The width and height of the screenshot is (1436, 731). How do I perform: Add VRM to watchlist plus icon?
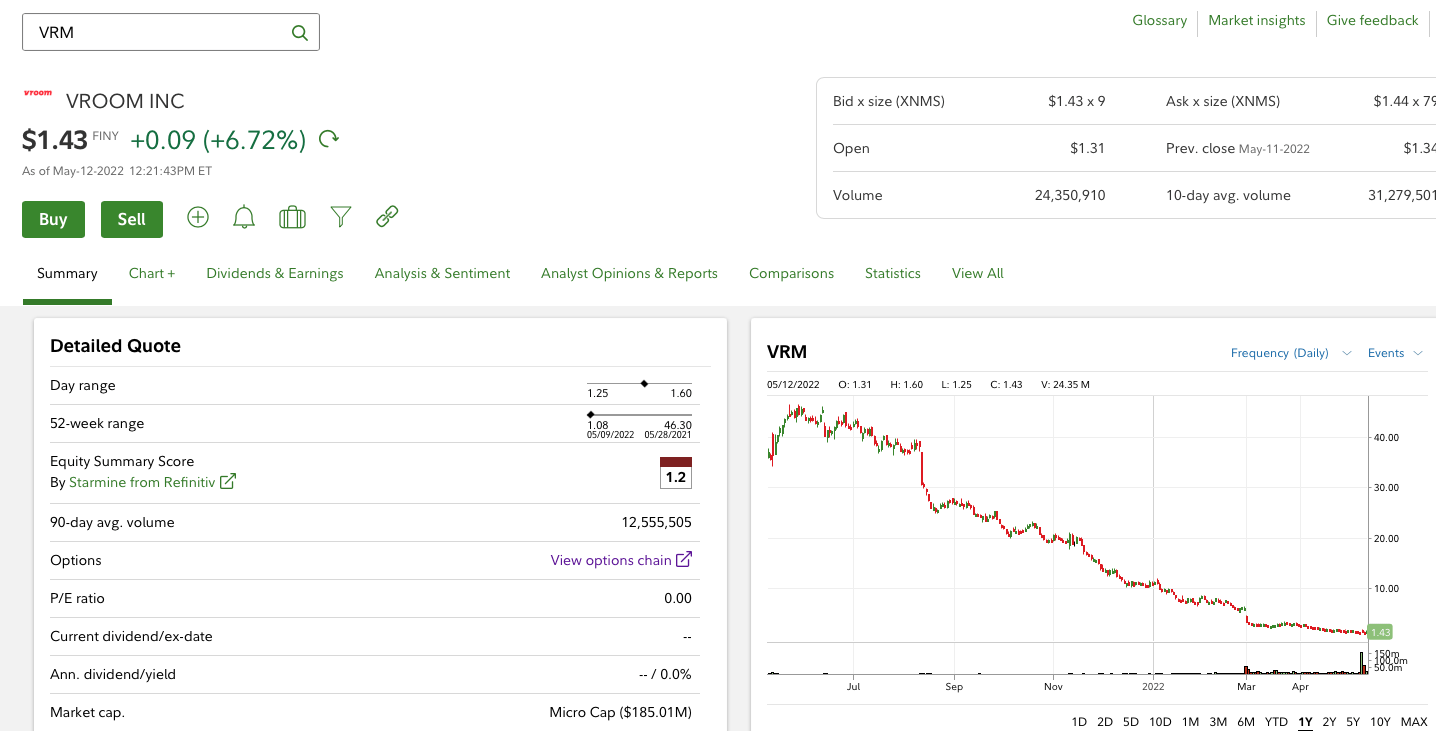198,217
